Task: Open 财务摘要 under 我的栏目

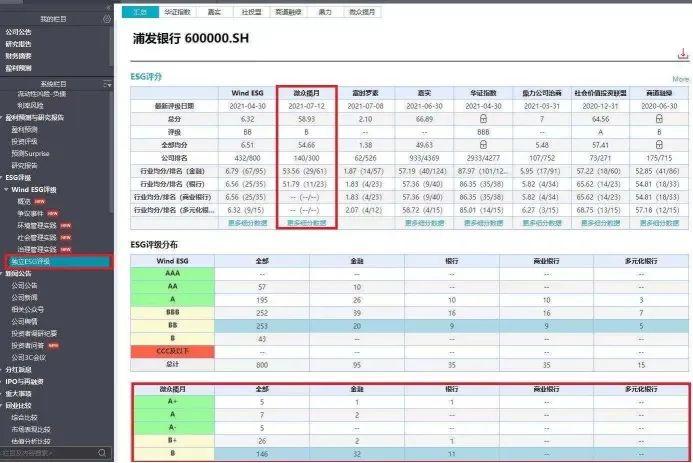Action: pos(18,56)
